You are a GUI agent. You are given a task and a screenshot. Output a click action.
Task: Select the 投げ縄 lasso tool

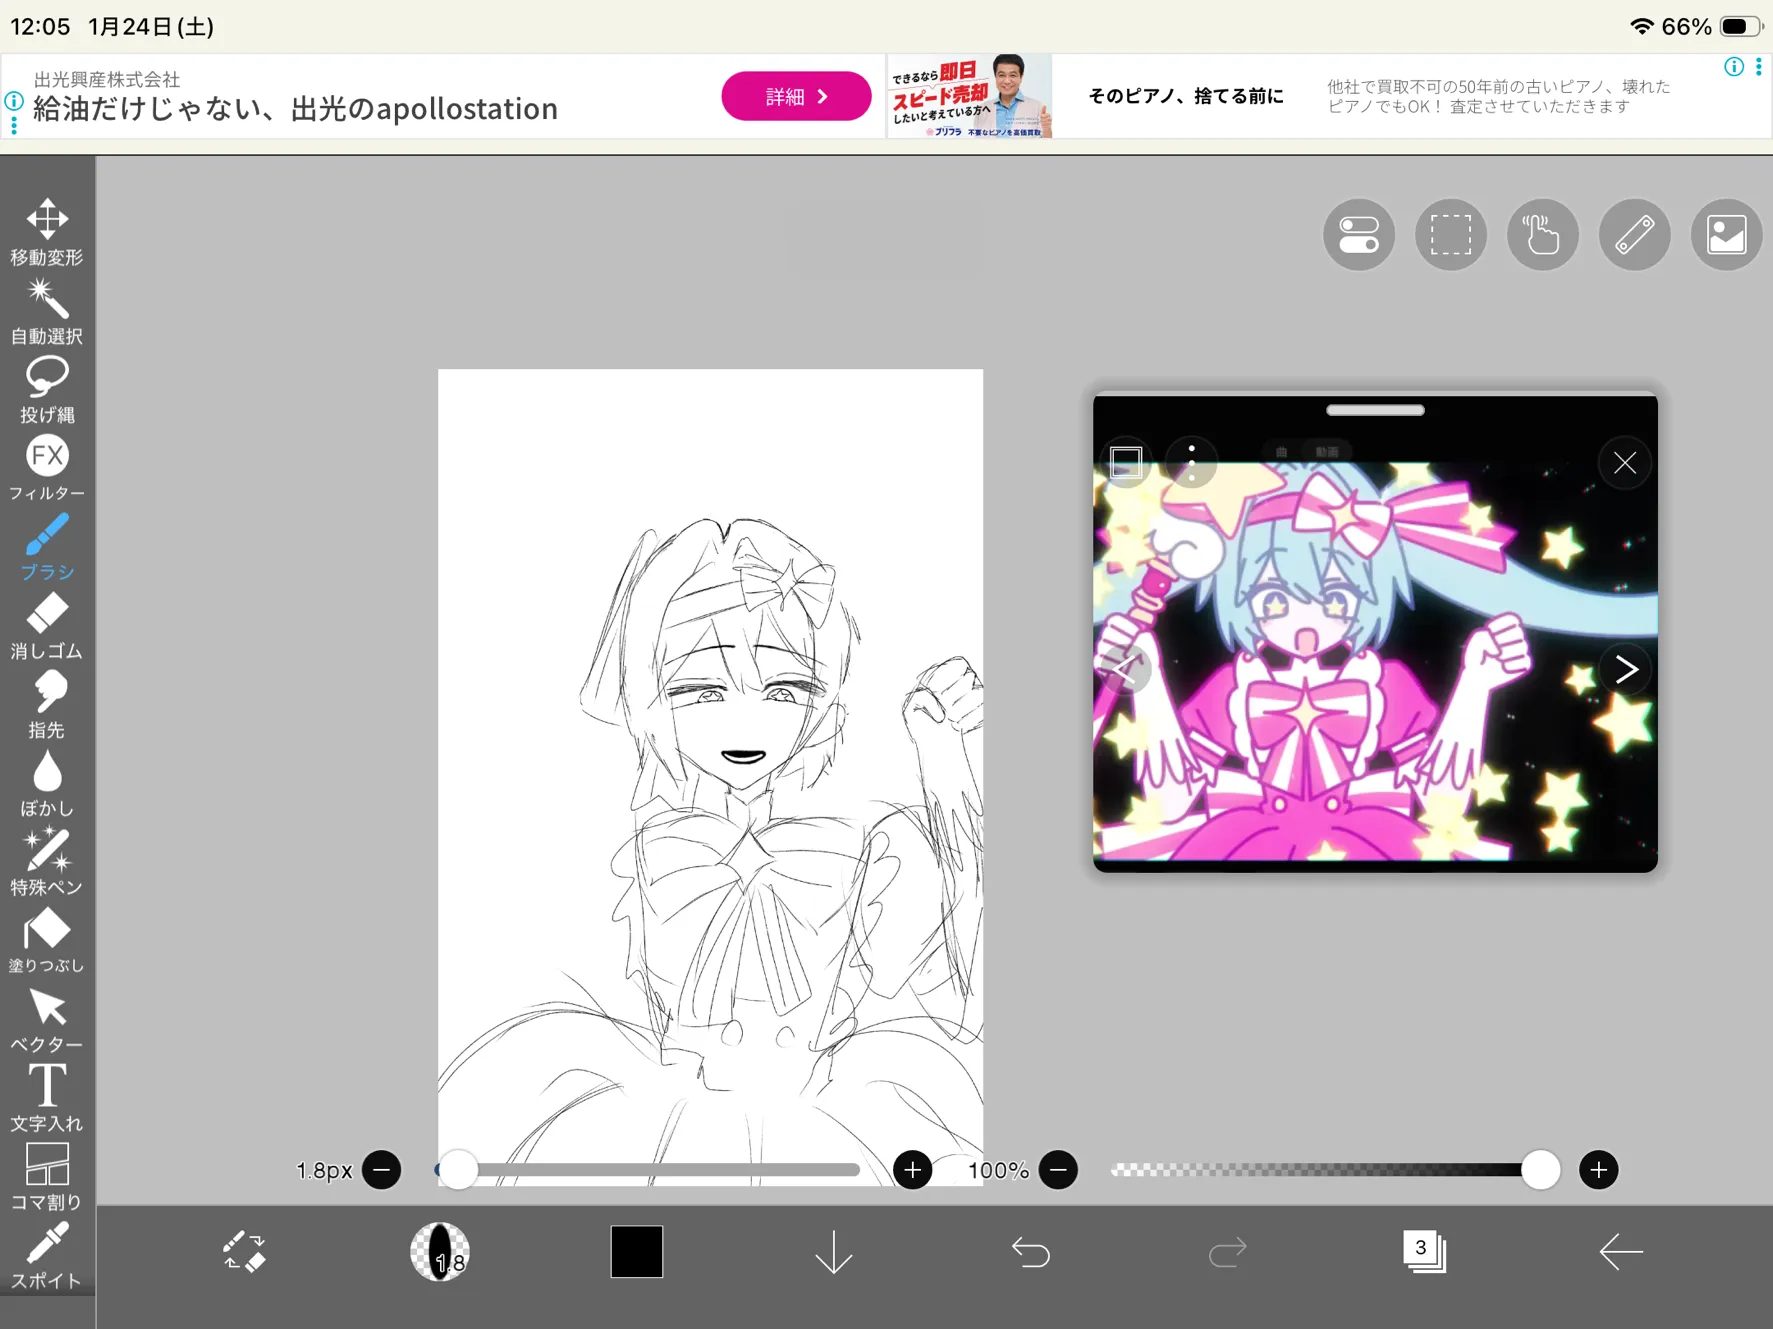[x=47, y=390]
